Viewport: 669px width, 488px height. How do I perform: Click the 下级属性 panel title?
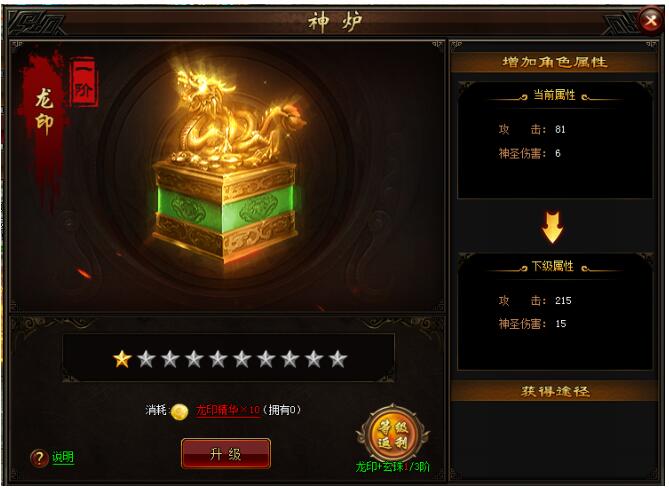pyautogui.click(x=553, y=266)
